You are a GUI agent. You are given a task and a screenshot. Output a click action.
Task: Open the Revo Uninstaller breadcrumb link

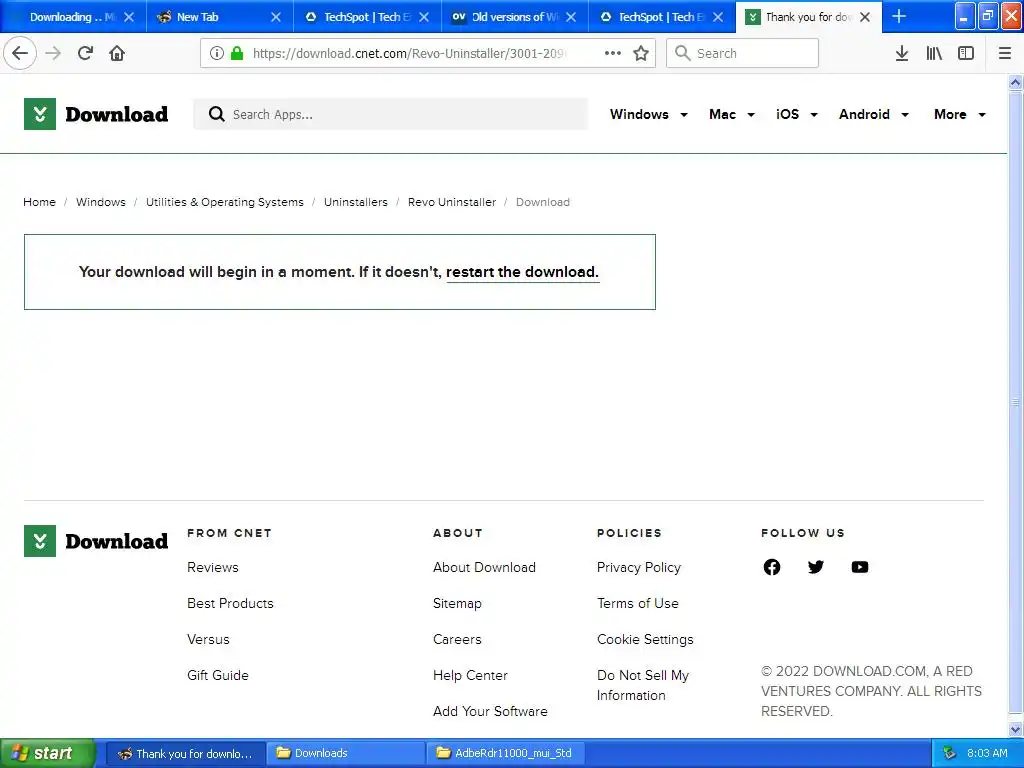click(452, 202)
